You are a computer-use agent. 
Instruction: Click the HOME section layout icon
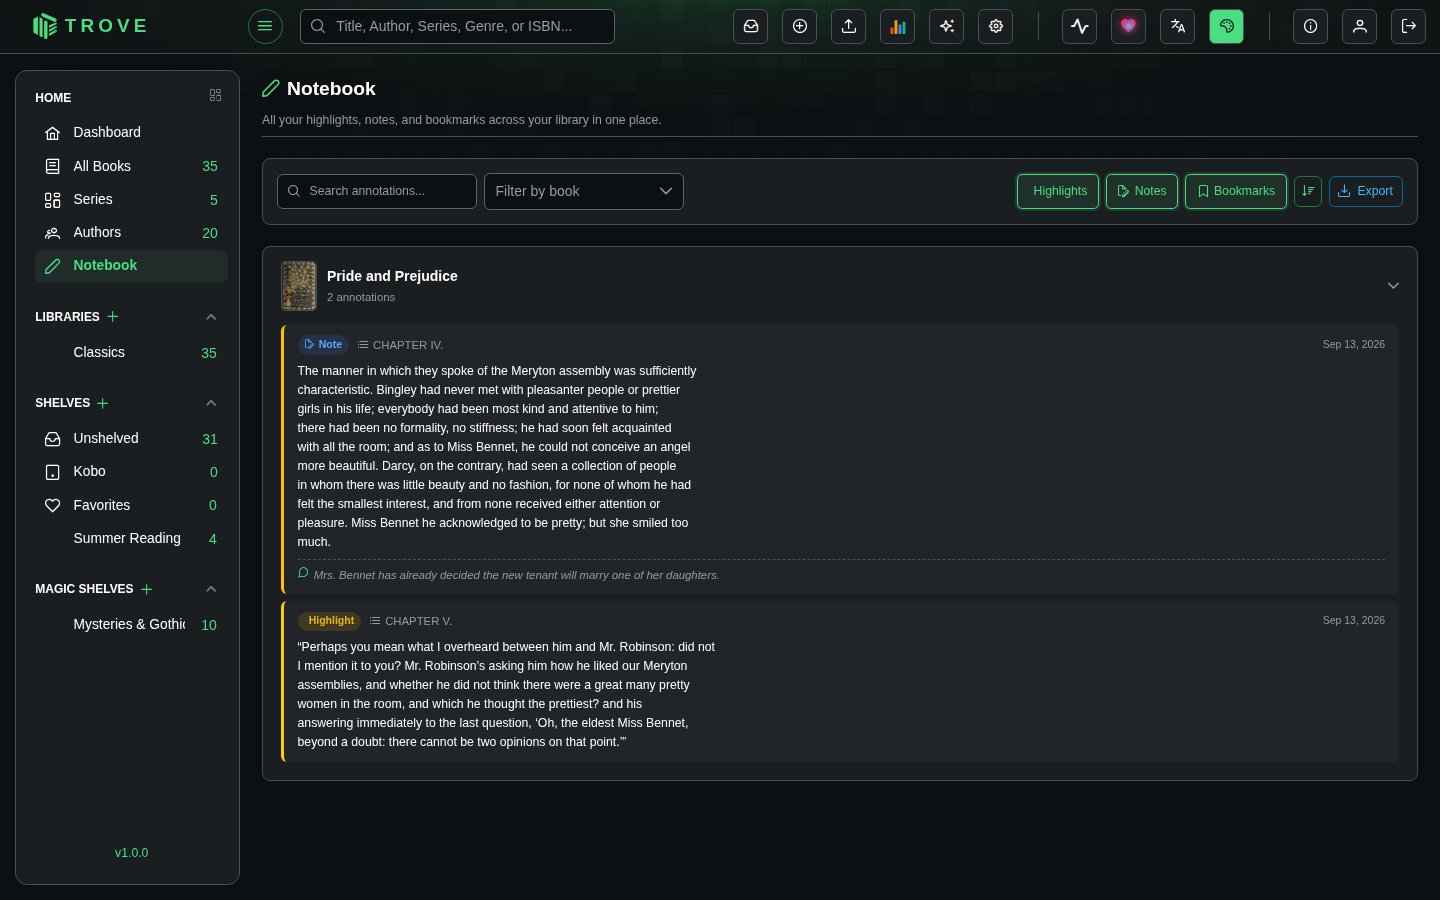coord(215,95)
